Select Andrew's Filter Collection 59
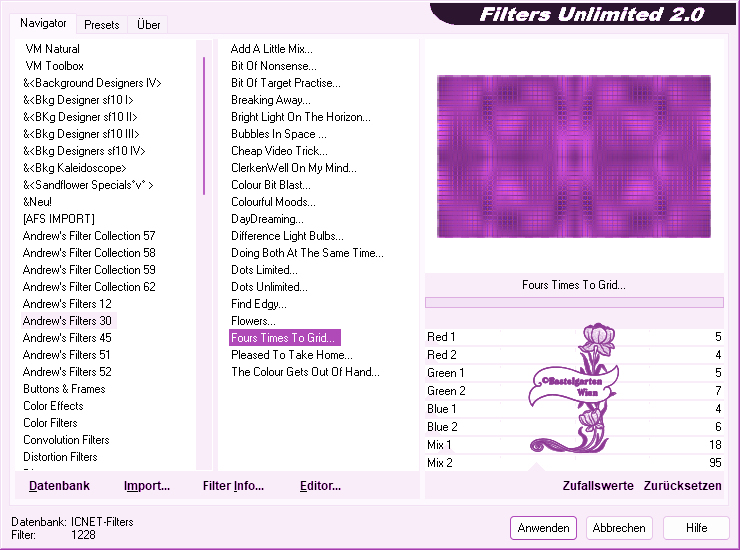Image resolution: width=740 pixels, height=550 pixels. [89, 270]
